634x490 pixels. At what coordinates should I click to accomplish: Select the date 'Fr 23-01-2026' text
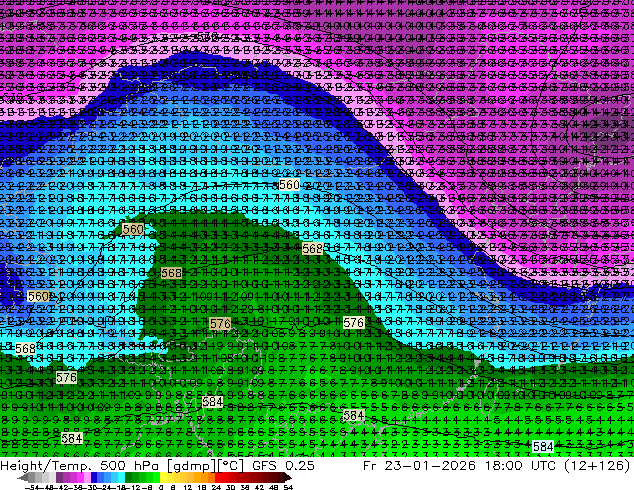[419, 465]
